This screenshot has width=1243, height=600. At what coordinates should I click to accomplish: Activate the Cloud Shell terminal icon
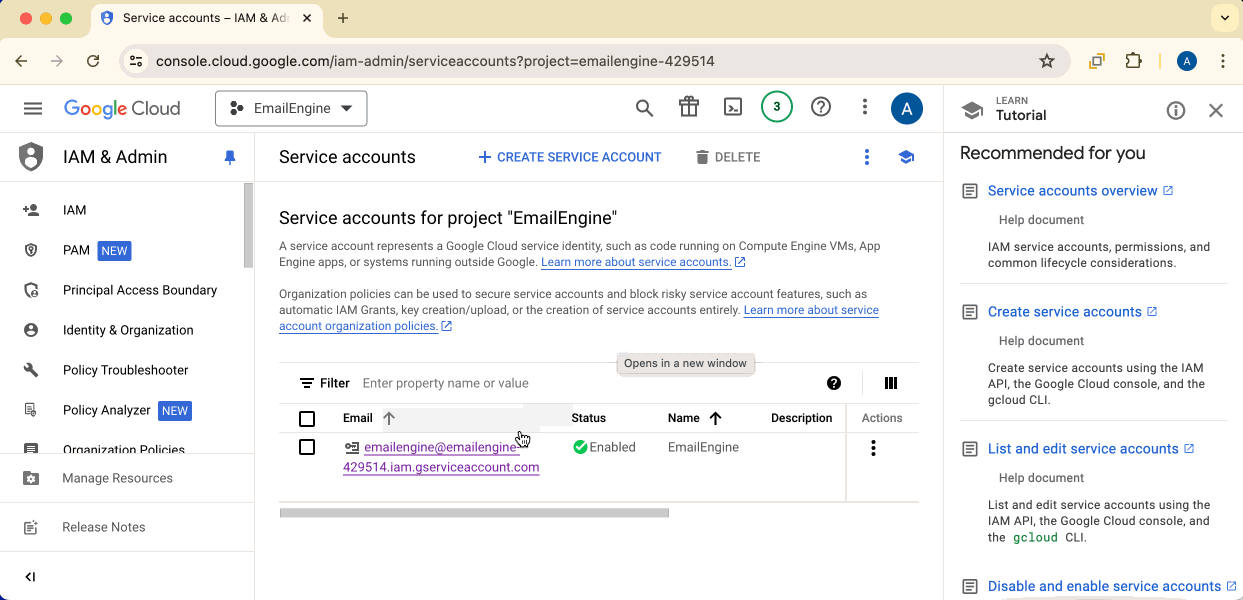[733, 108]
